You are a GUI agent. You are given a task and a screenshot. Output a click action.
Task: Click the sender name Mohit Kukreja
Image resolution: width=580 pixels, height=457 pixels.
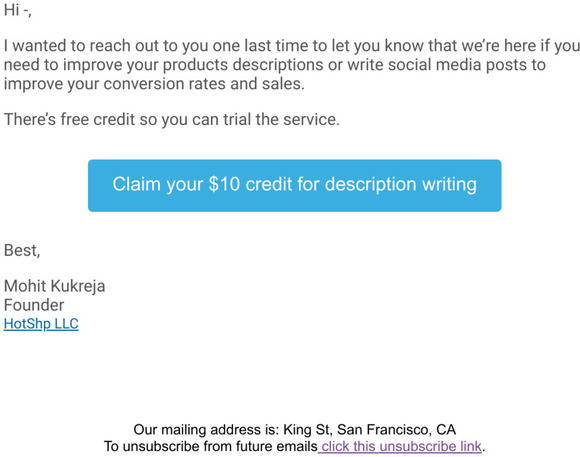(x=54, y=286)
